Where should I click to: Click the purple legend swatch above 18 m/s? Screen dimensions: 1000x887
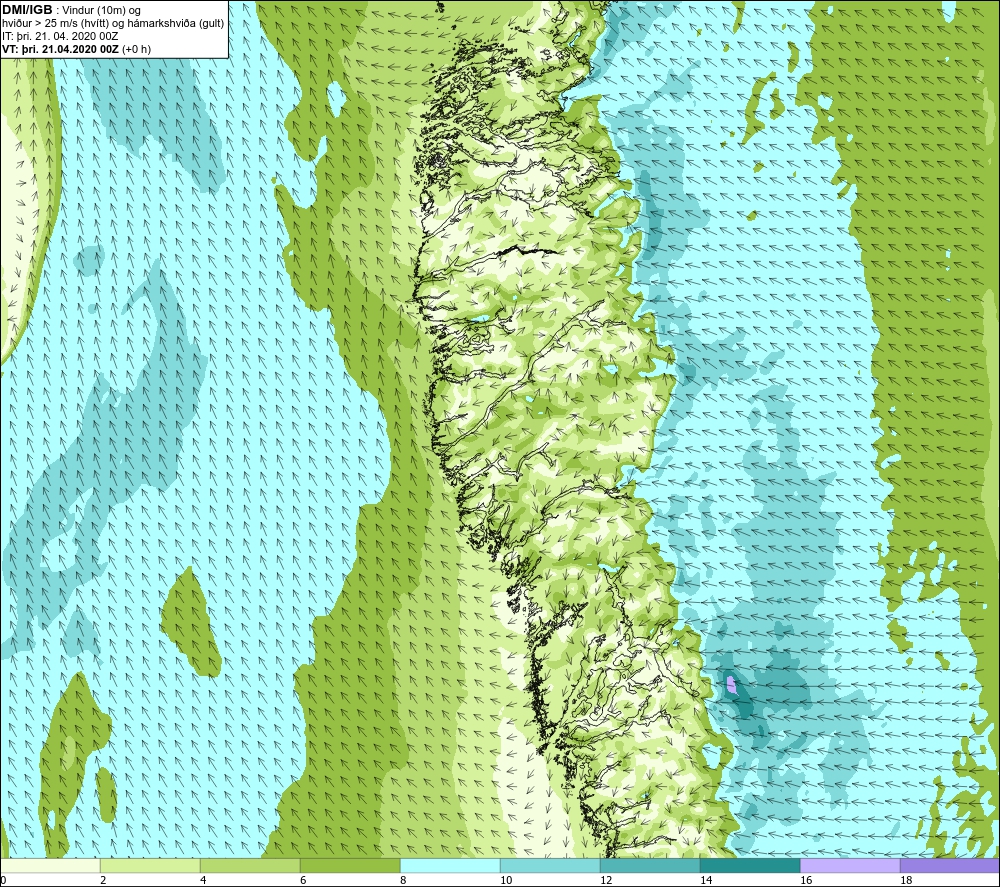[950, 865]
